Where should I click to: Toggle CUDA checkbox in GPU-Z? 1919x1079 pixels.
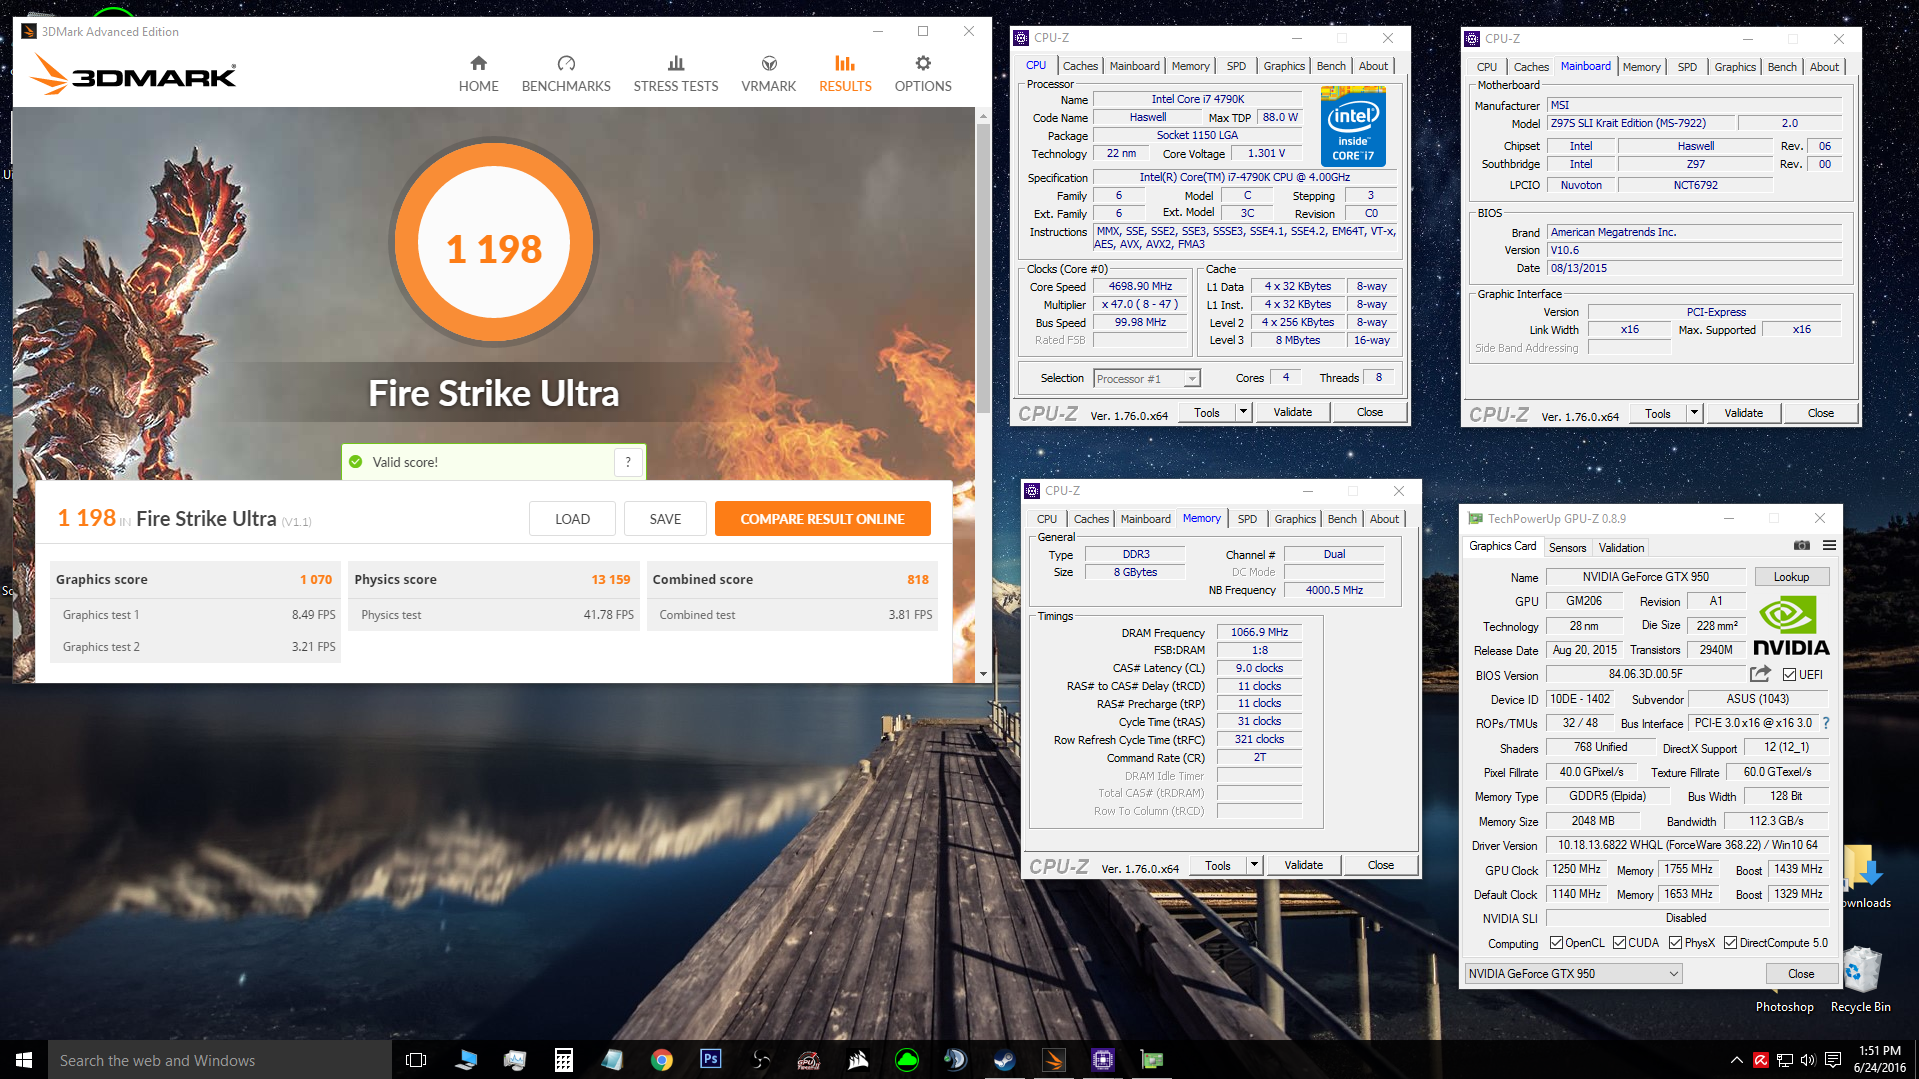pos(1619,943)
